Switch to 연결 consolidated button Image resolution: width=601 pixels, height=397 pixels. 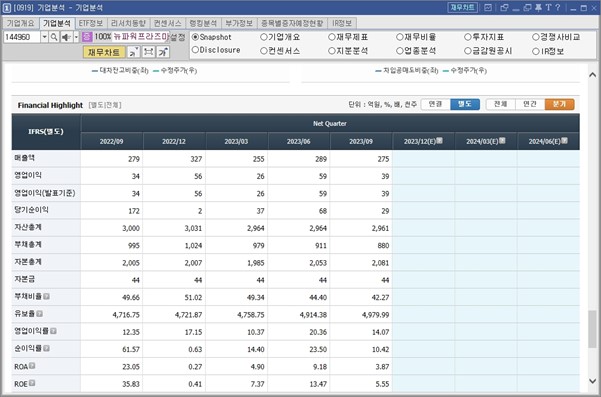435,104
